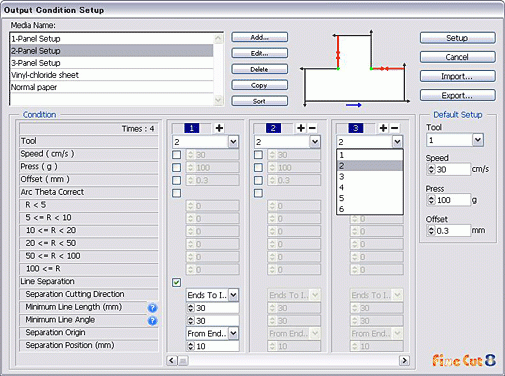This screenshot has height=376, width=505.
Task: Open Tool dropdown in column 2
Action: [x=315, y=142]
